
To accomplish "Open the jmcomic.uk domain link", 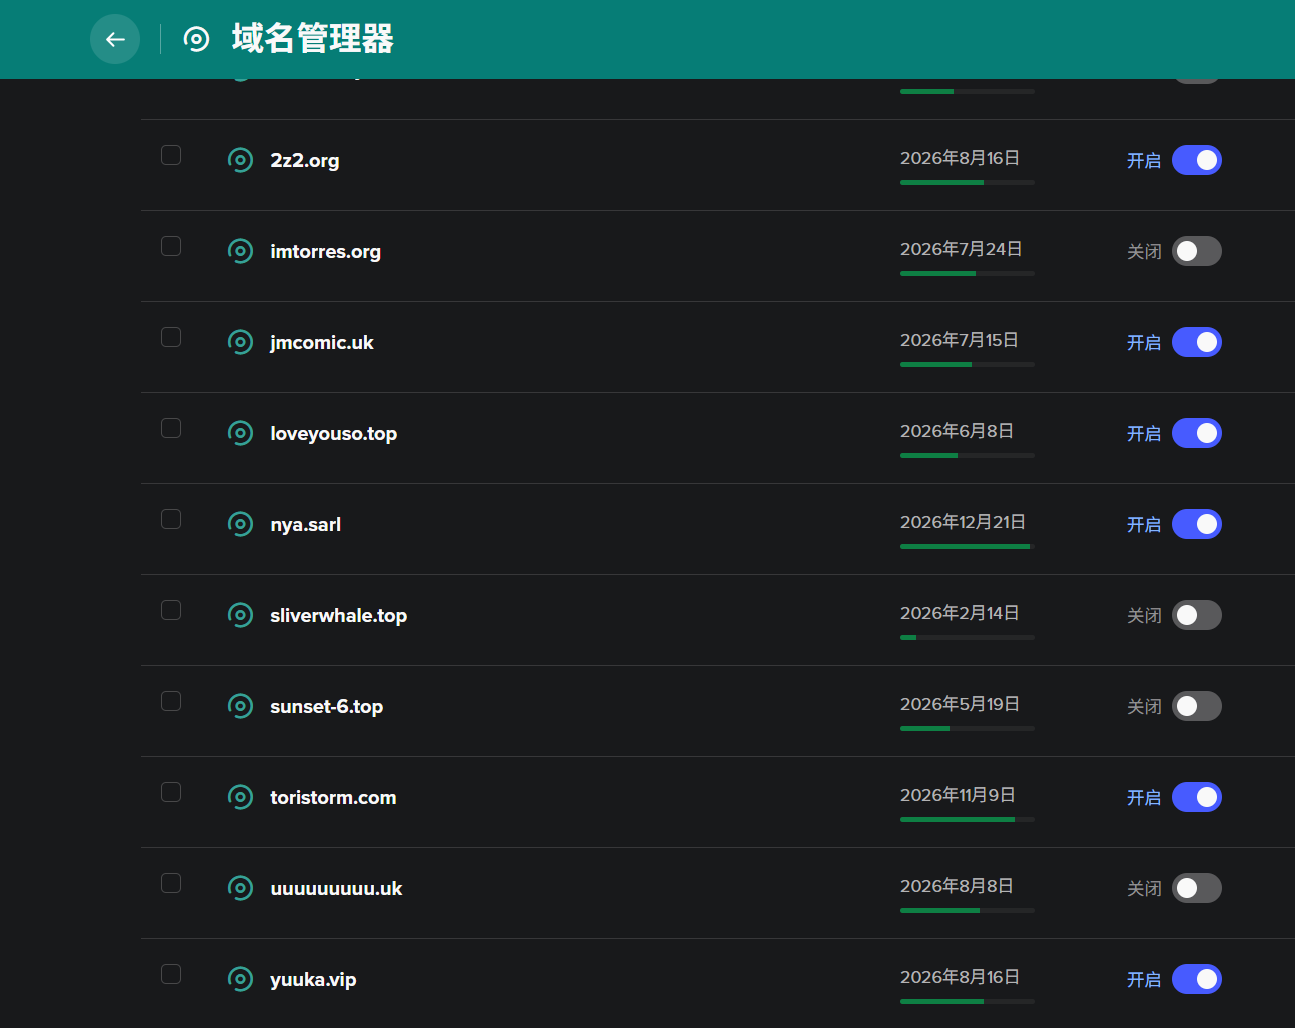I will (321, 342).
